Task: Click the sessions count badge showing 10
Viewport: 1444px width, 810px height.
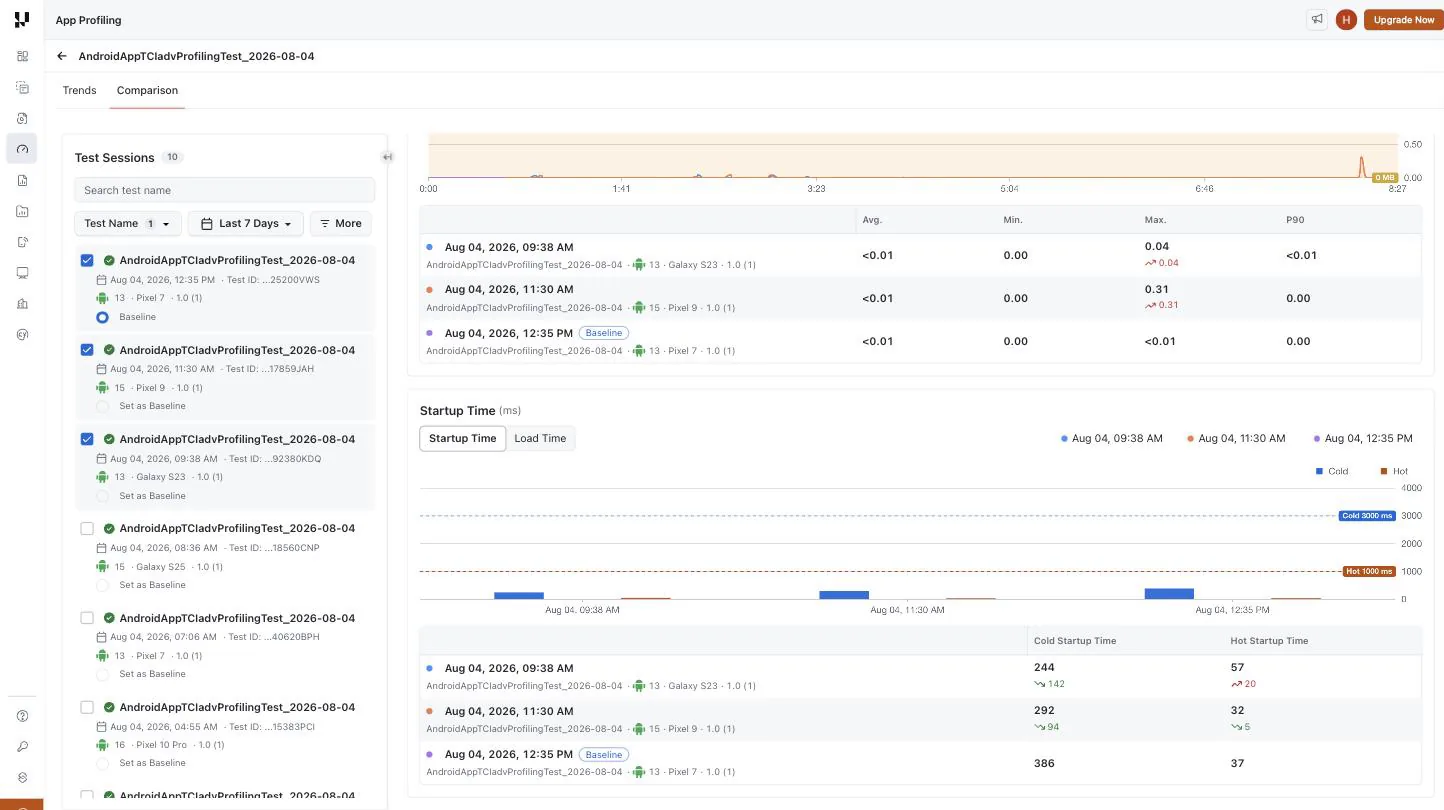Action: [172, 157]
